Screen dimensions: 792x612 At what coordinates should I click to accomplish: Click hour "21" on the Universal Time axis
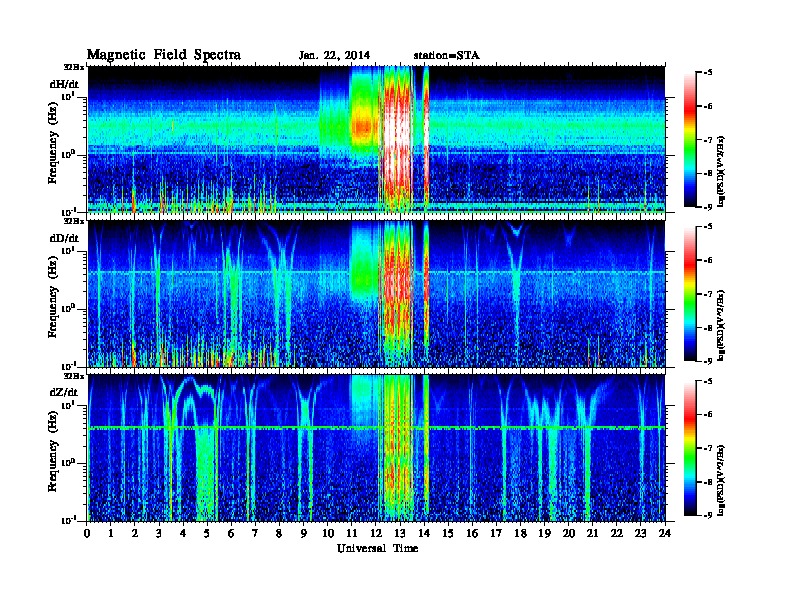(592, 533)
